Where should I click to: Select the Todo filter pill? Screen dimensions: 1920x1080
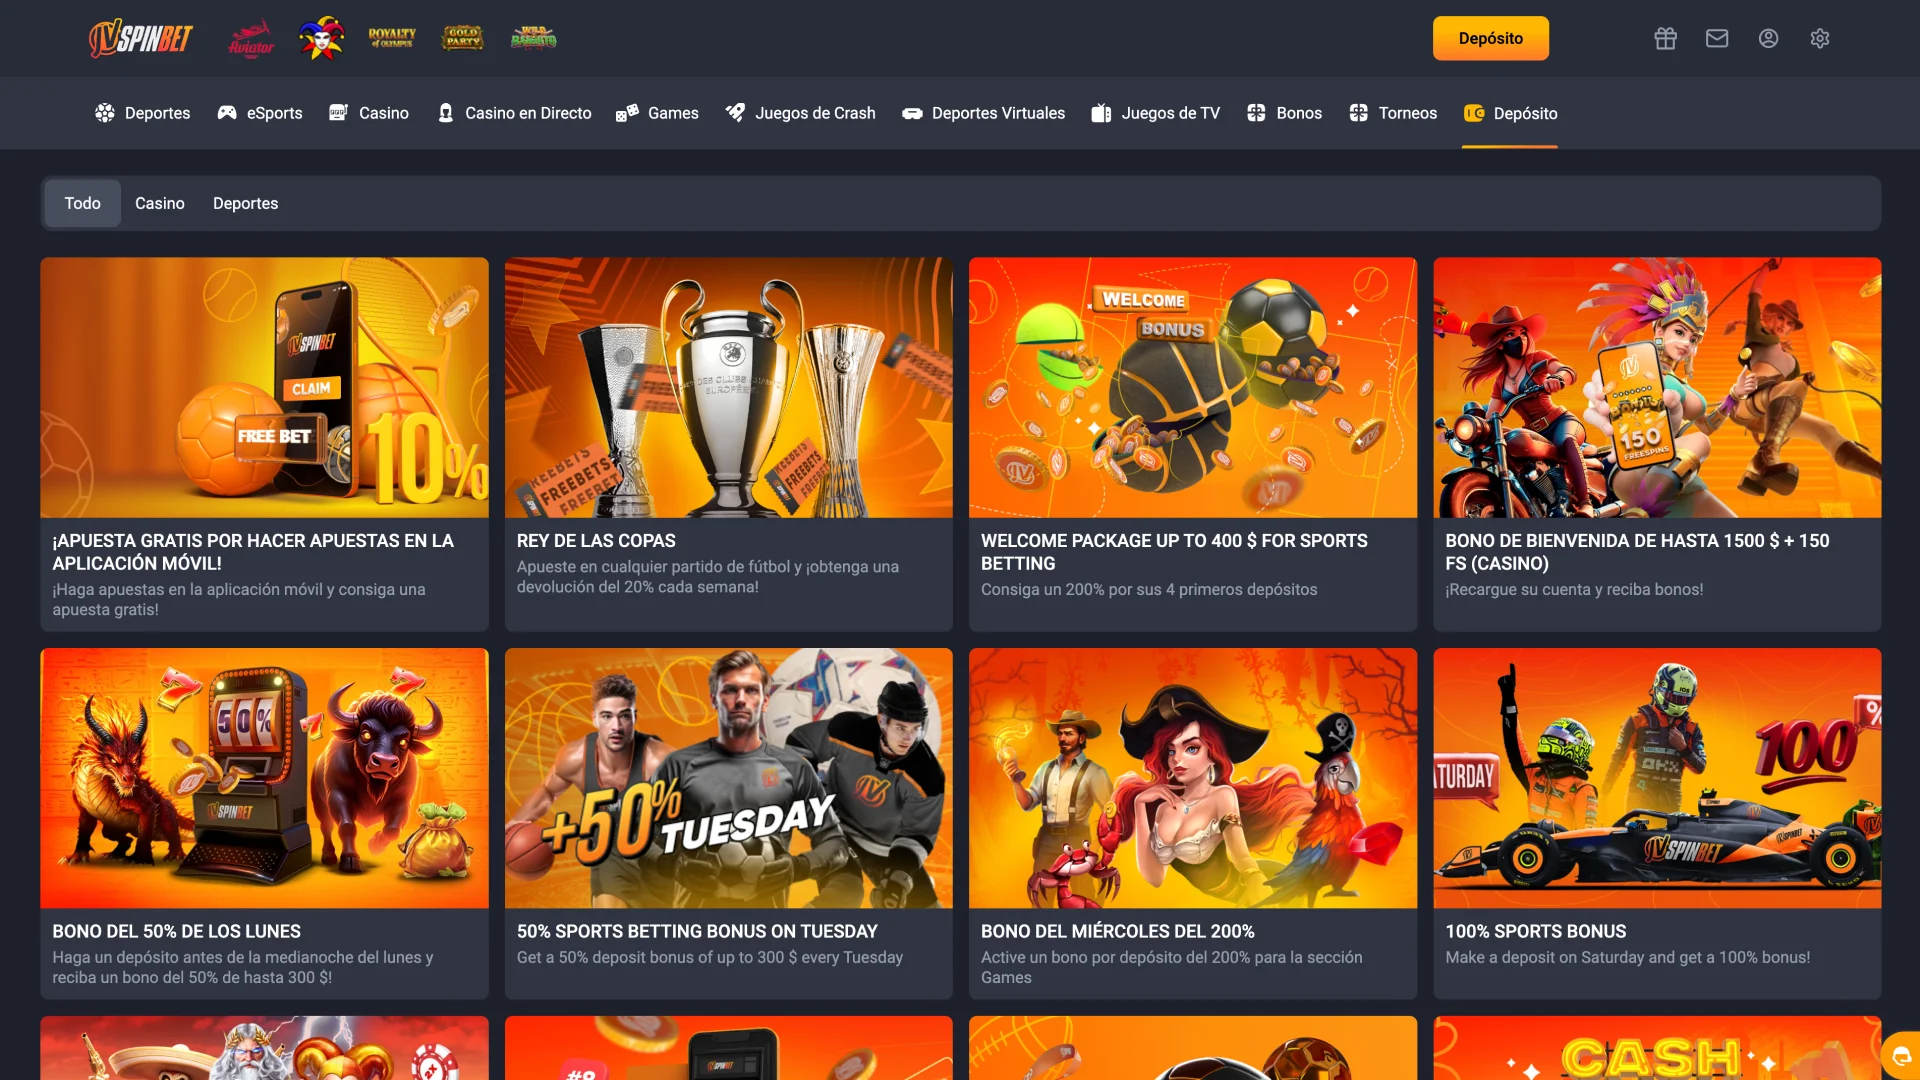point(82,203)
